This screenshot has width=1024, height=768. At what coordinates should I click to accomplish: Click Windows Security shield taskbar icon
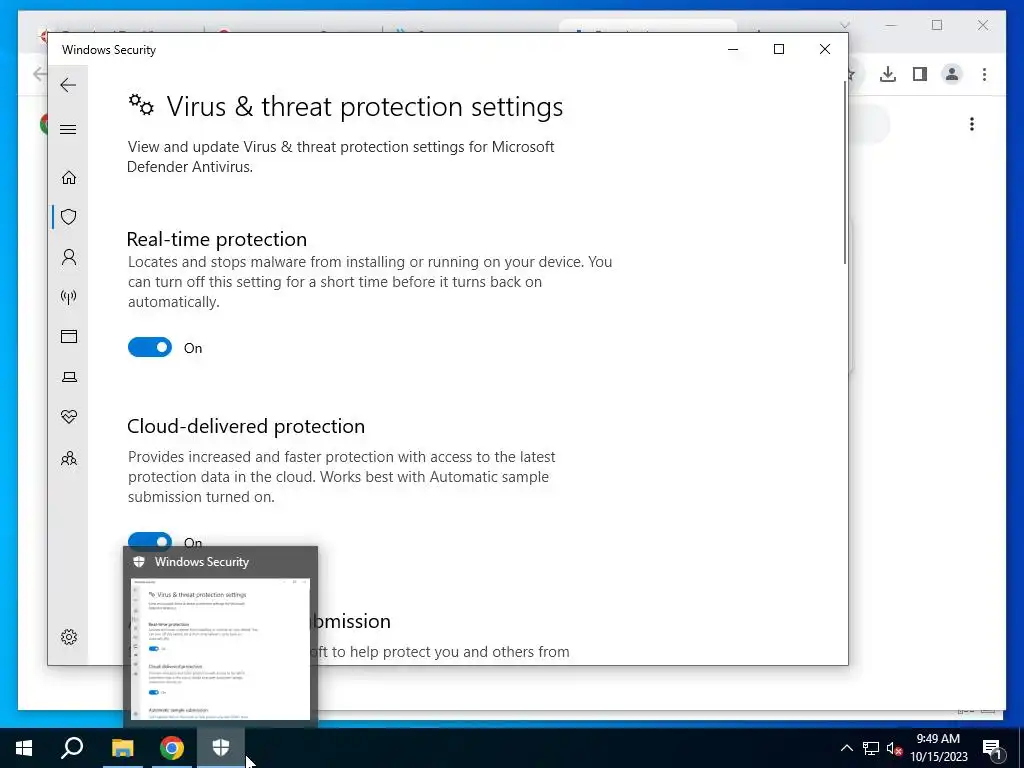221,748
